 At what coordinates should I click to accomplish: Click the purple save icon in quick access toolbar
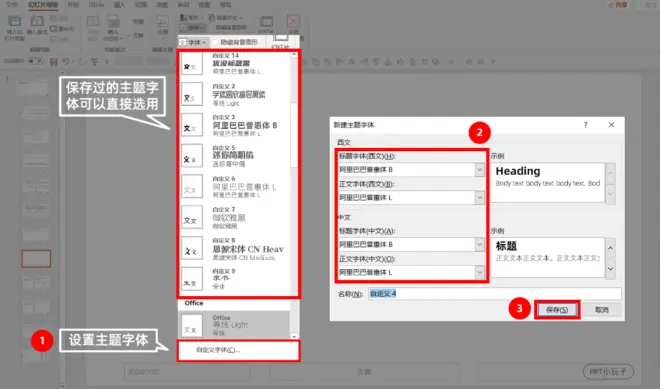point(53,62)
